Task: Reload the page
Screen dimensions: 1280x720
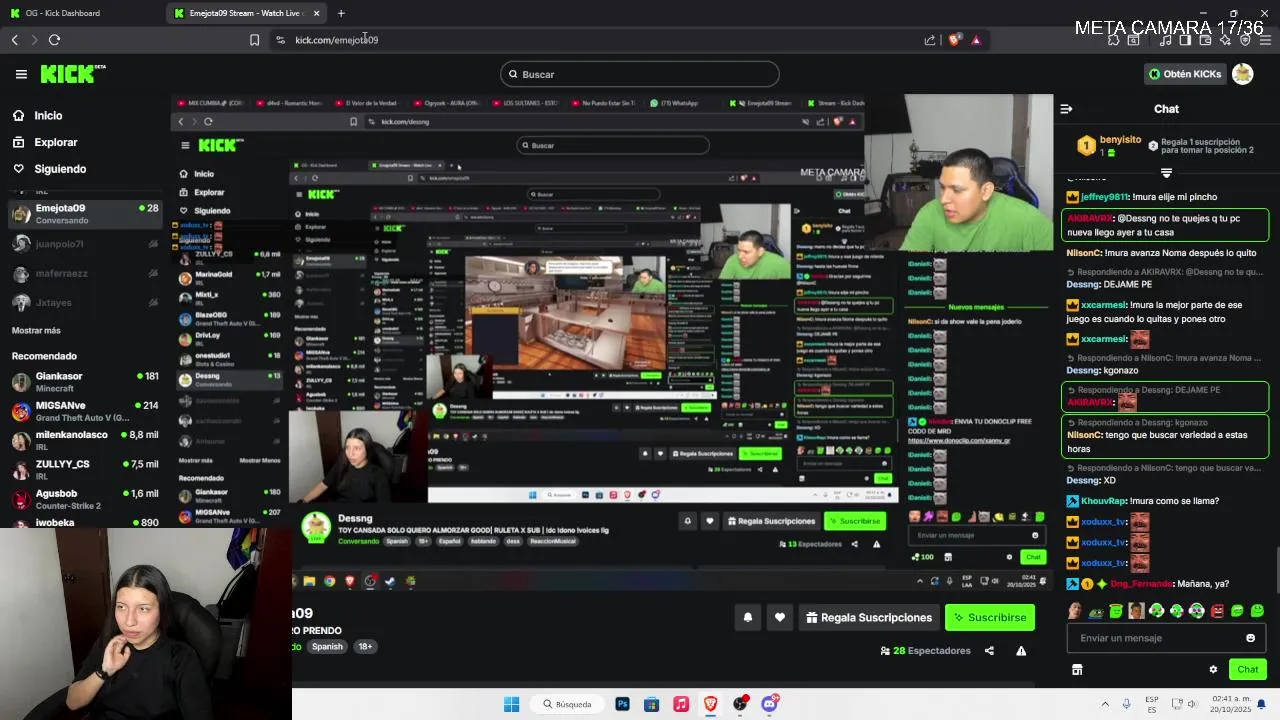Action: pos(54,40)
